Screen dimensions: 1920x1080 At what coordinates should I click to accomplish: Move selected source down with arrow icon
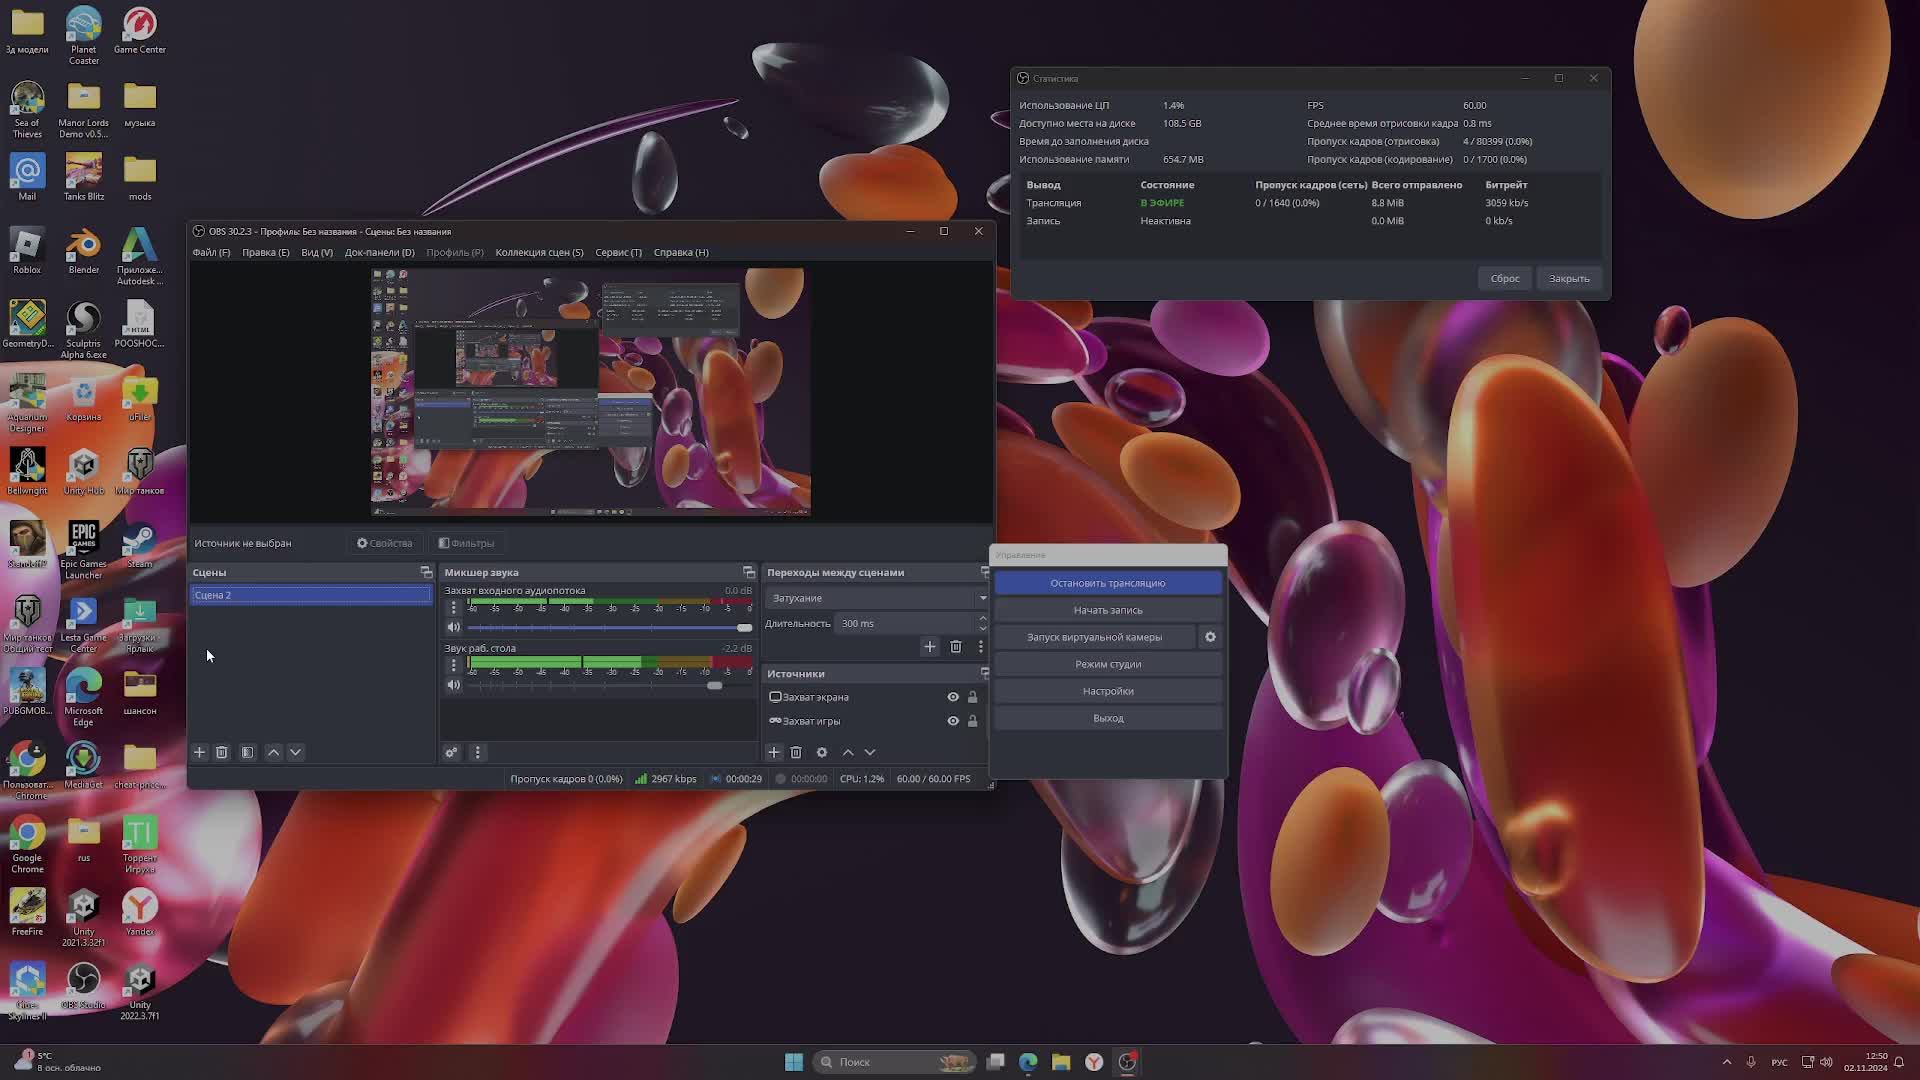870,752
